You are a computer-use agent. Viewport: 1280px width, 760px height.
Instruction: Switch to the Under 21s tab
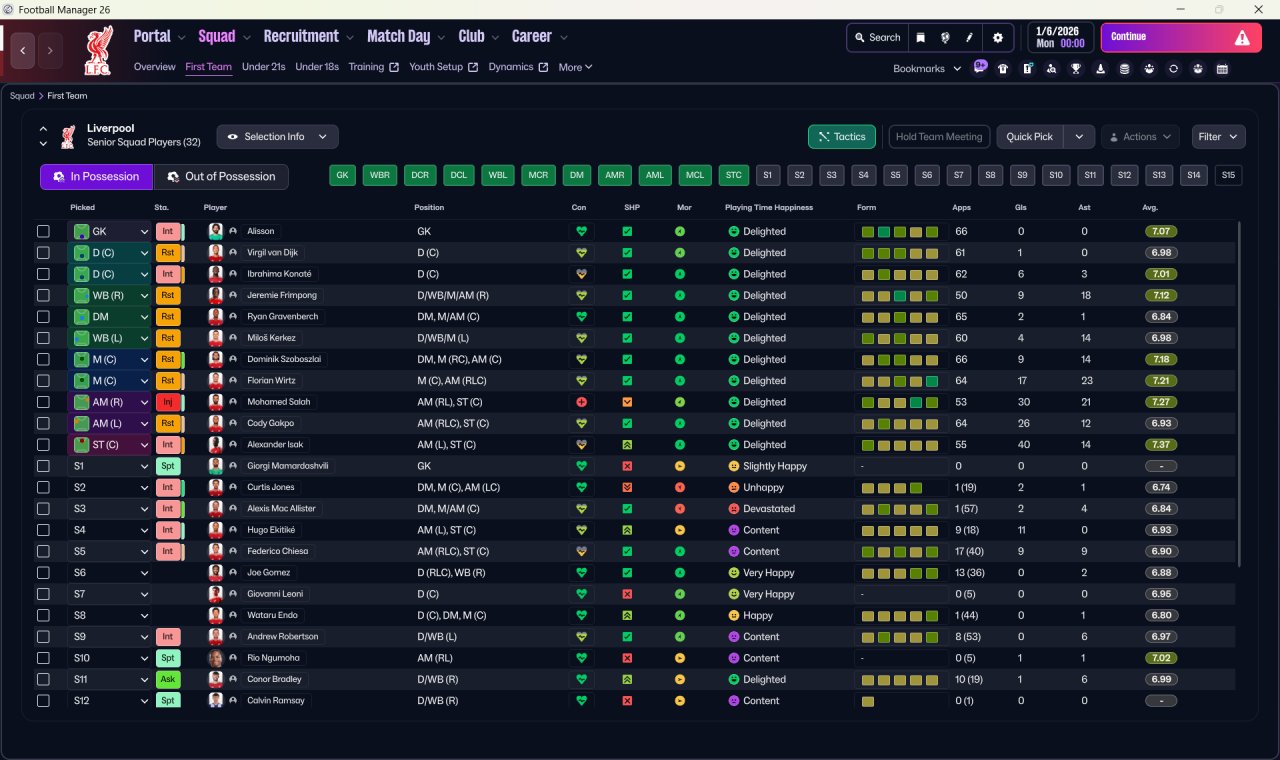point(264,67)
